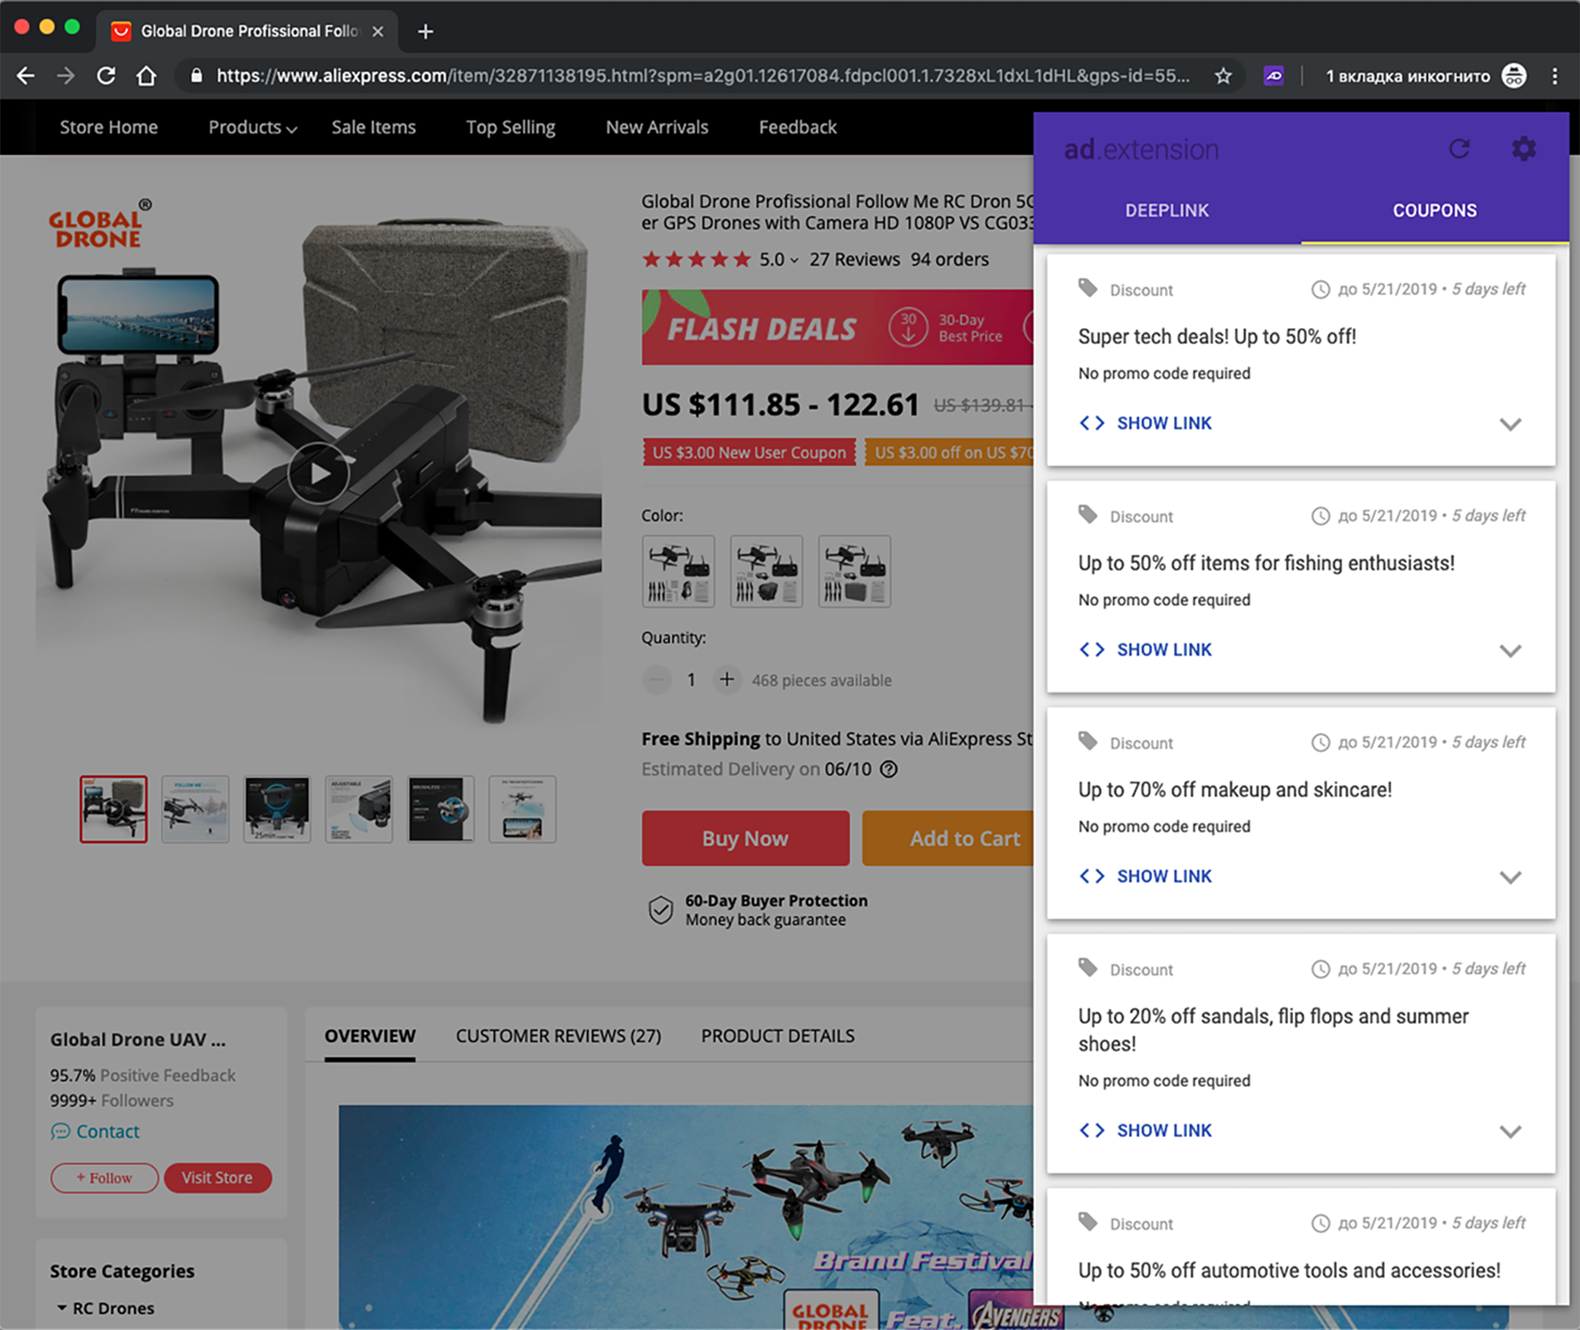Image resolution: width=1580 pixels, height=1330 pixels.
Task: Click the Flash Deals banner
Action: click(838, 327)
